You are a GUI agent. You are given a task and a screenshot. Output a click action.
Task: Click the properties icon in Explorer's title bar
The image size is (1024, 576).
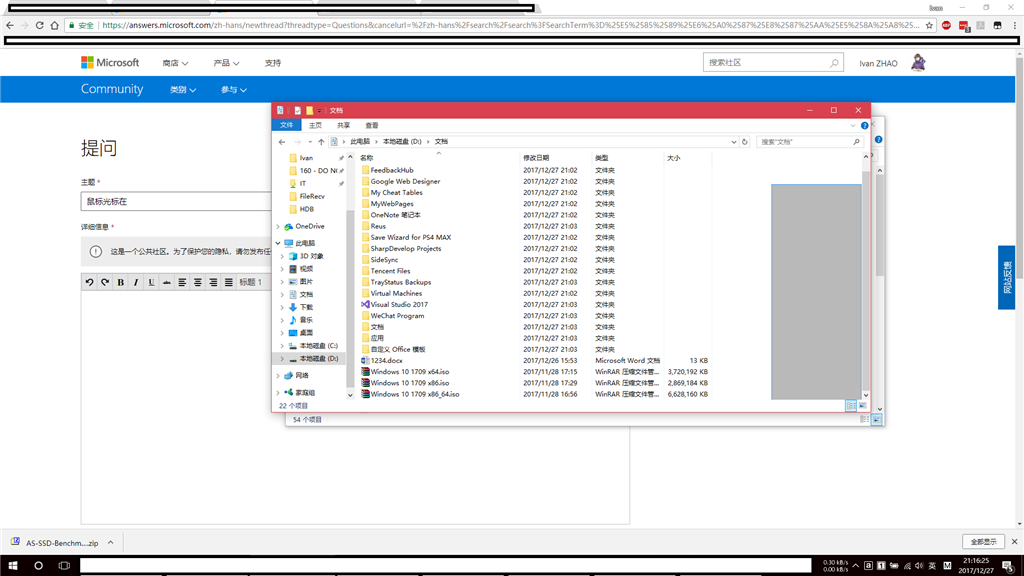pos(298,110)
